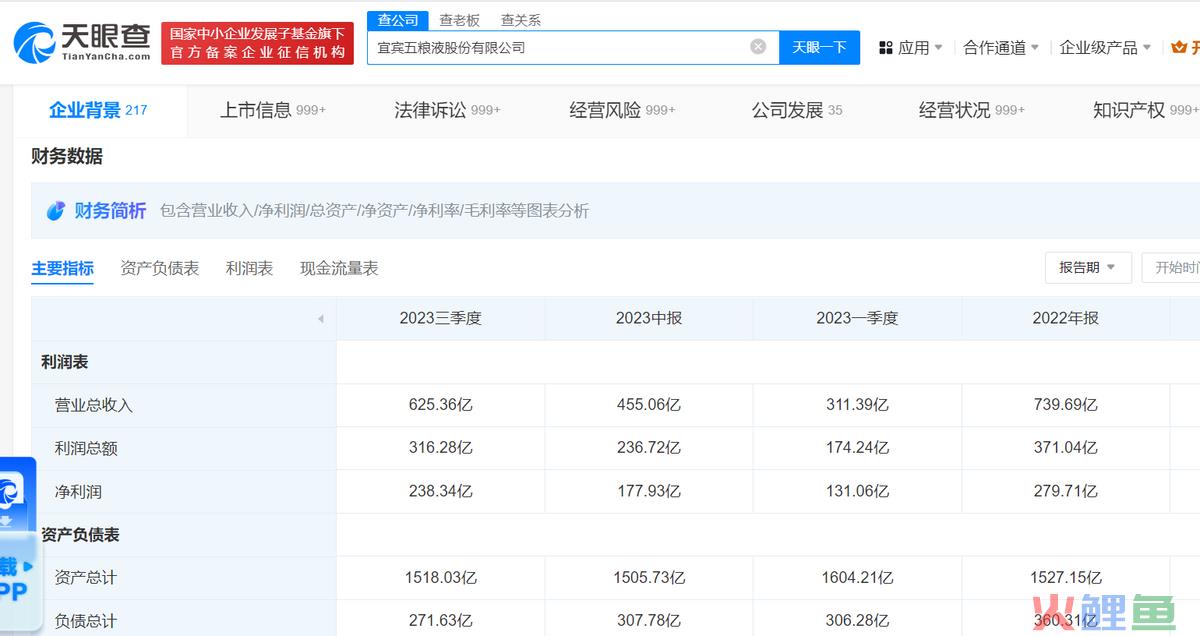Click the 131.06亿 net profit cell

point(857,491)
